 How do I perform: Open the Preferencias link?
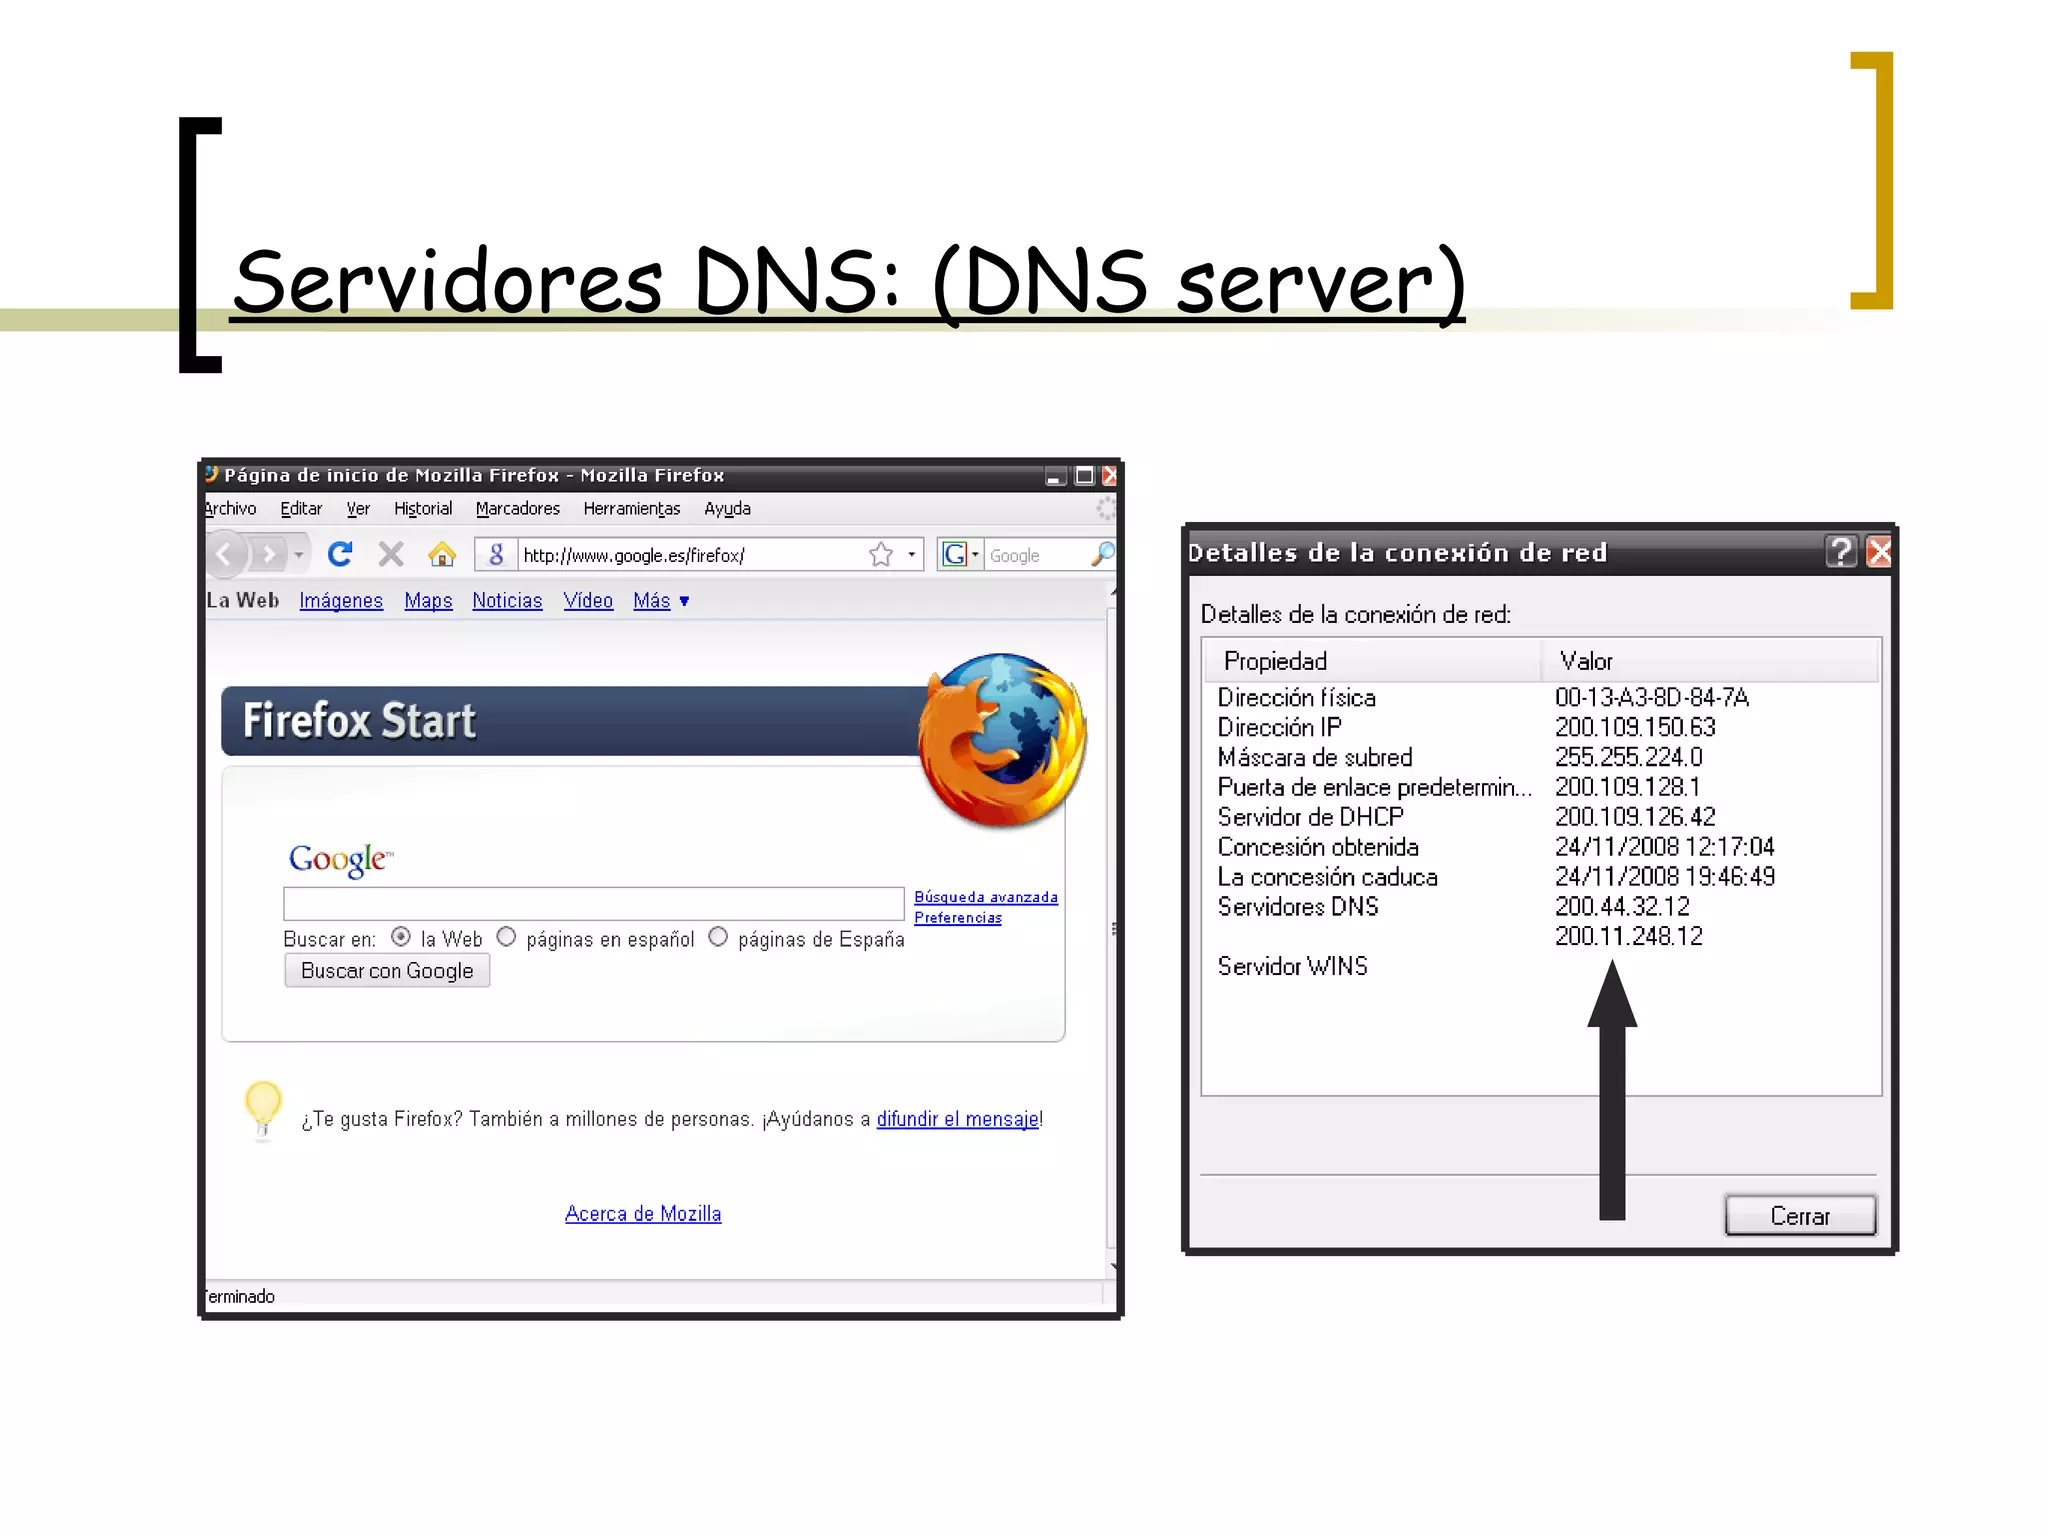tap(958, 918)
